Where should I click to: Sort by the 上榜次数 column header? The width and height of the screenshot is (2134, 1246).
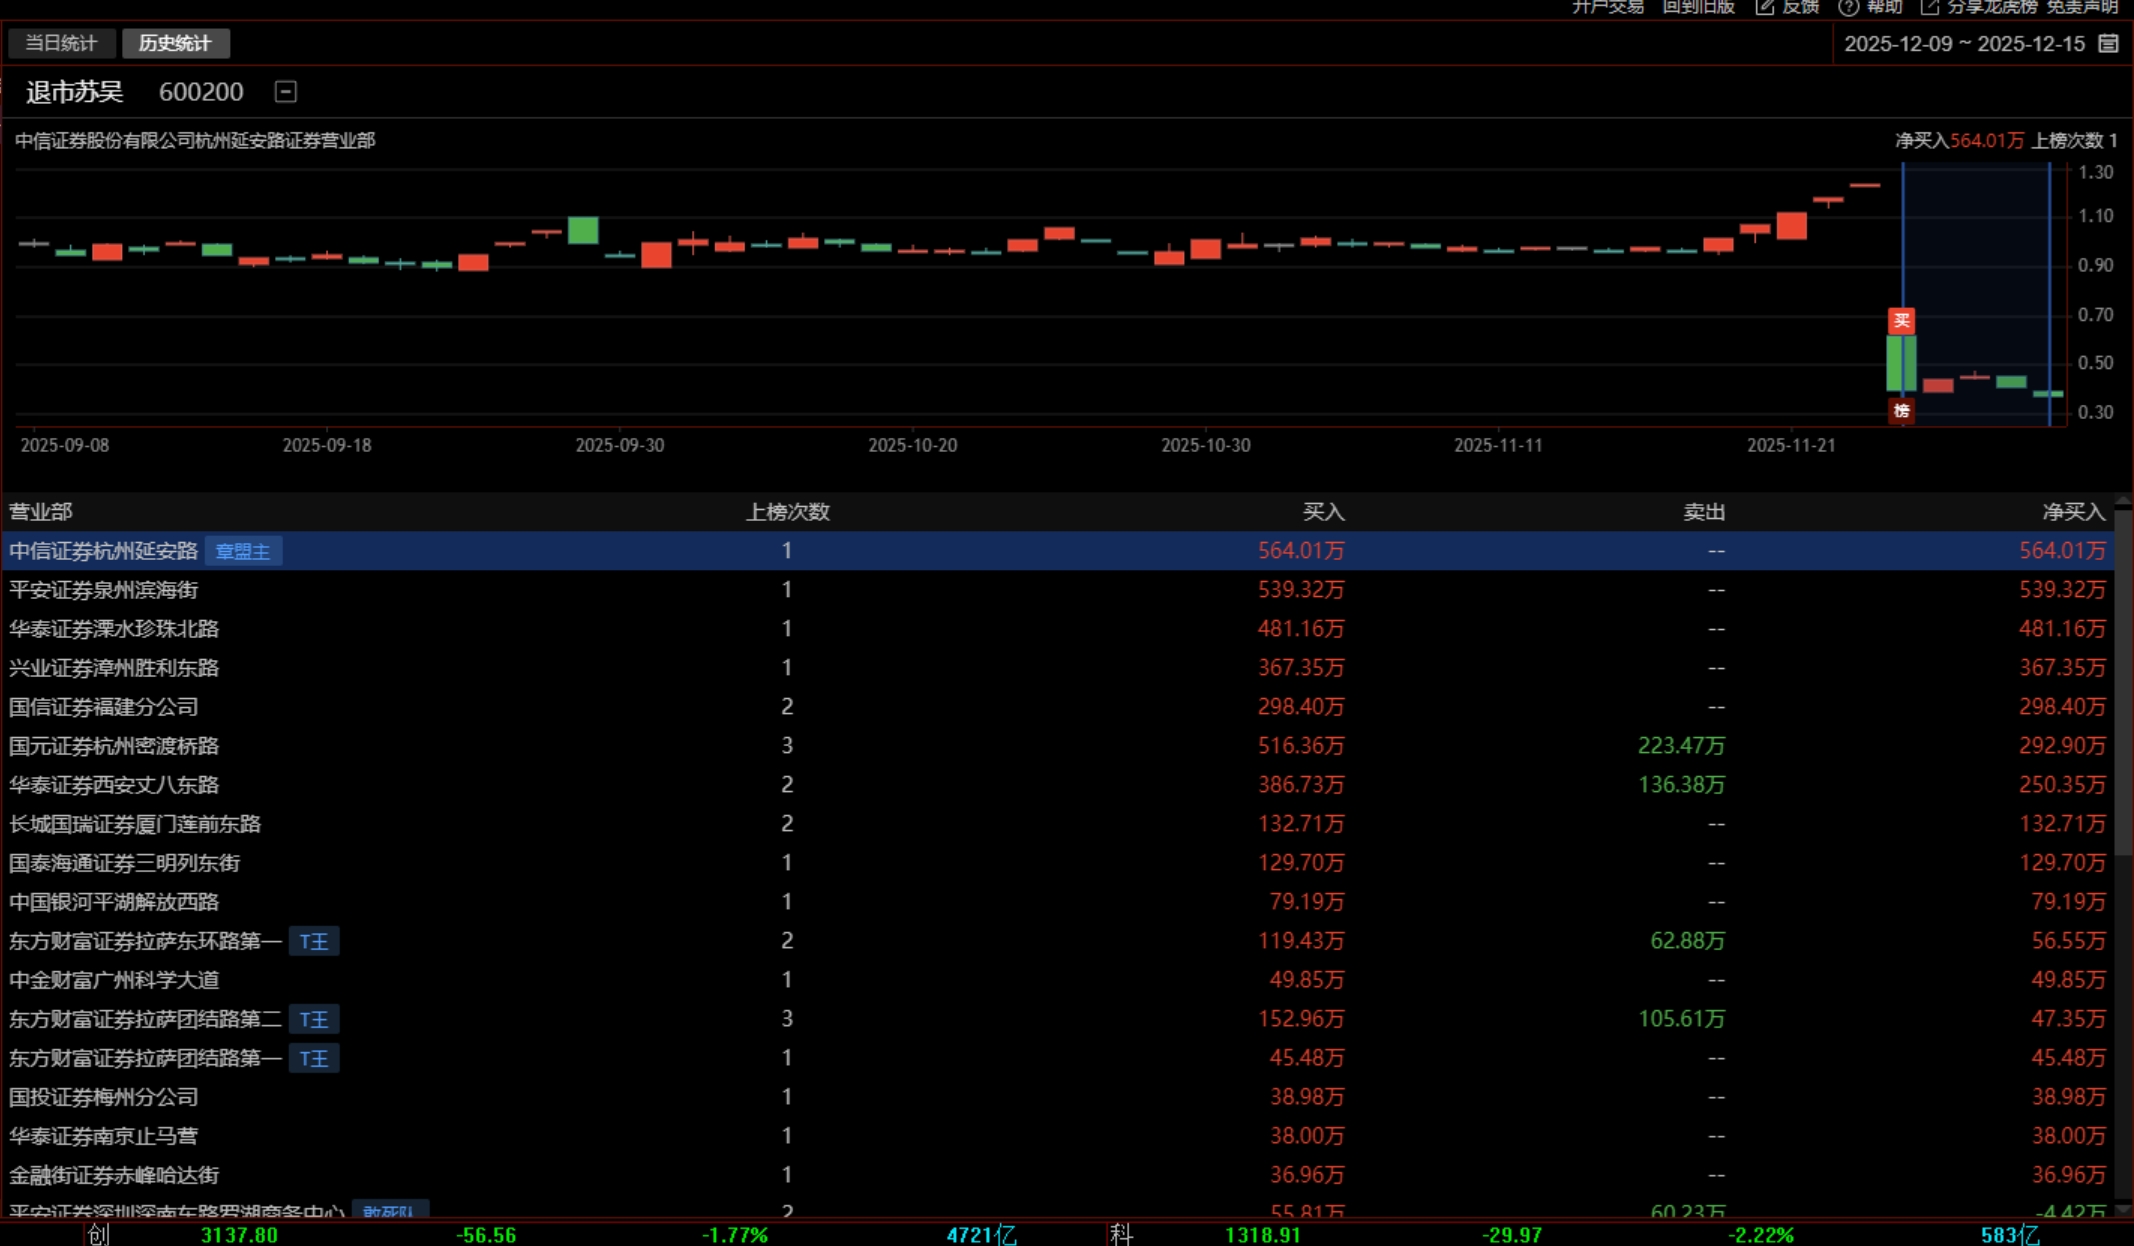tap(787, 512)
